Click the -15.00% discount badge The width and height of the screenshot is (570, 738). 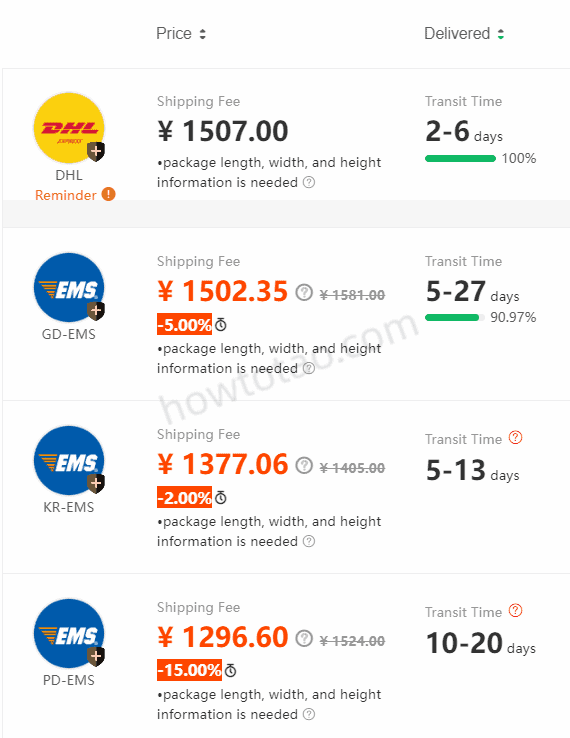(x=189, y=670)
